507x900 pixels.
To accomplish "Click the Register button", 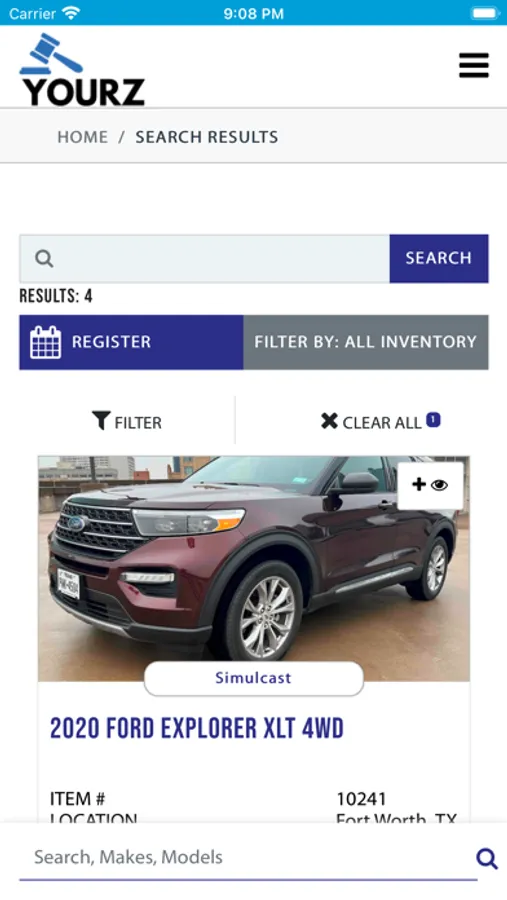I will 131,342.
